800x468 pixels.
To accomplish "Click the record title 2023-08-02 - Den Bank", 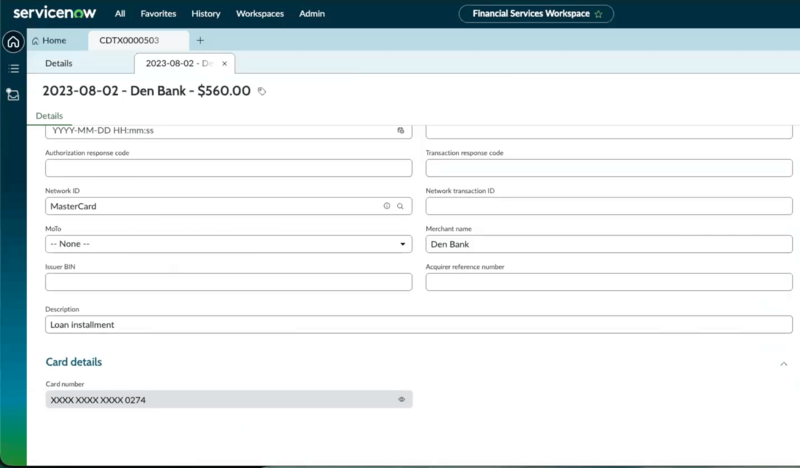I will [x=146, y=91].
